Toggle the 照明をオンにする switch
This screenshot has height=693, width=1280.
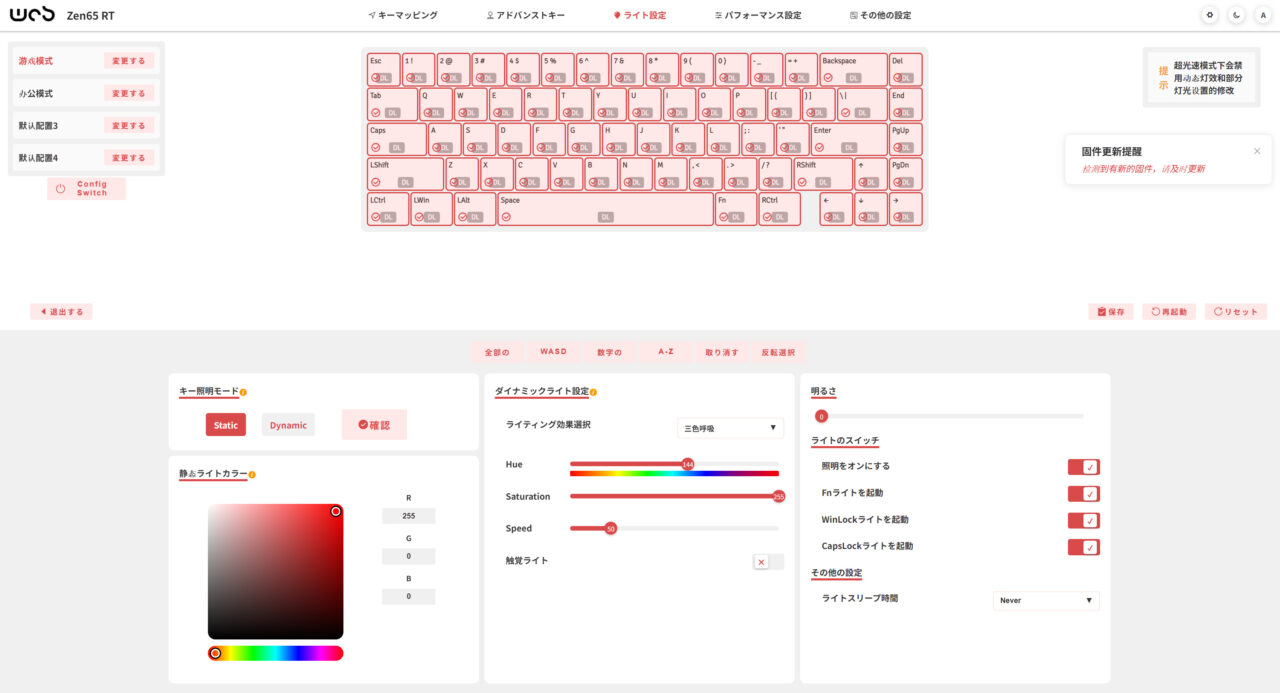coord(1083,467)
